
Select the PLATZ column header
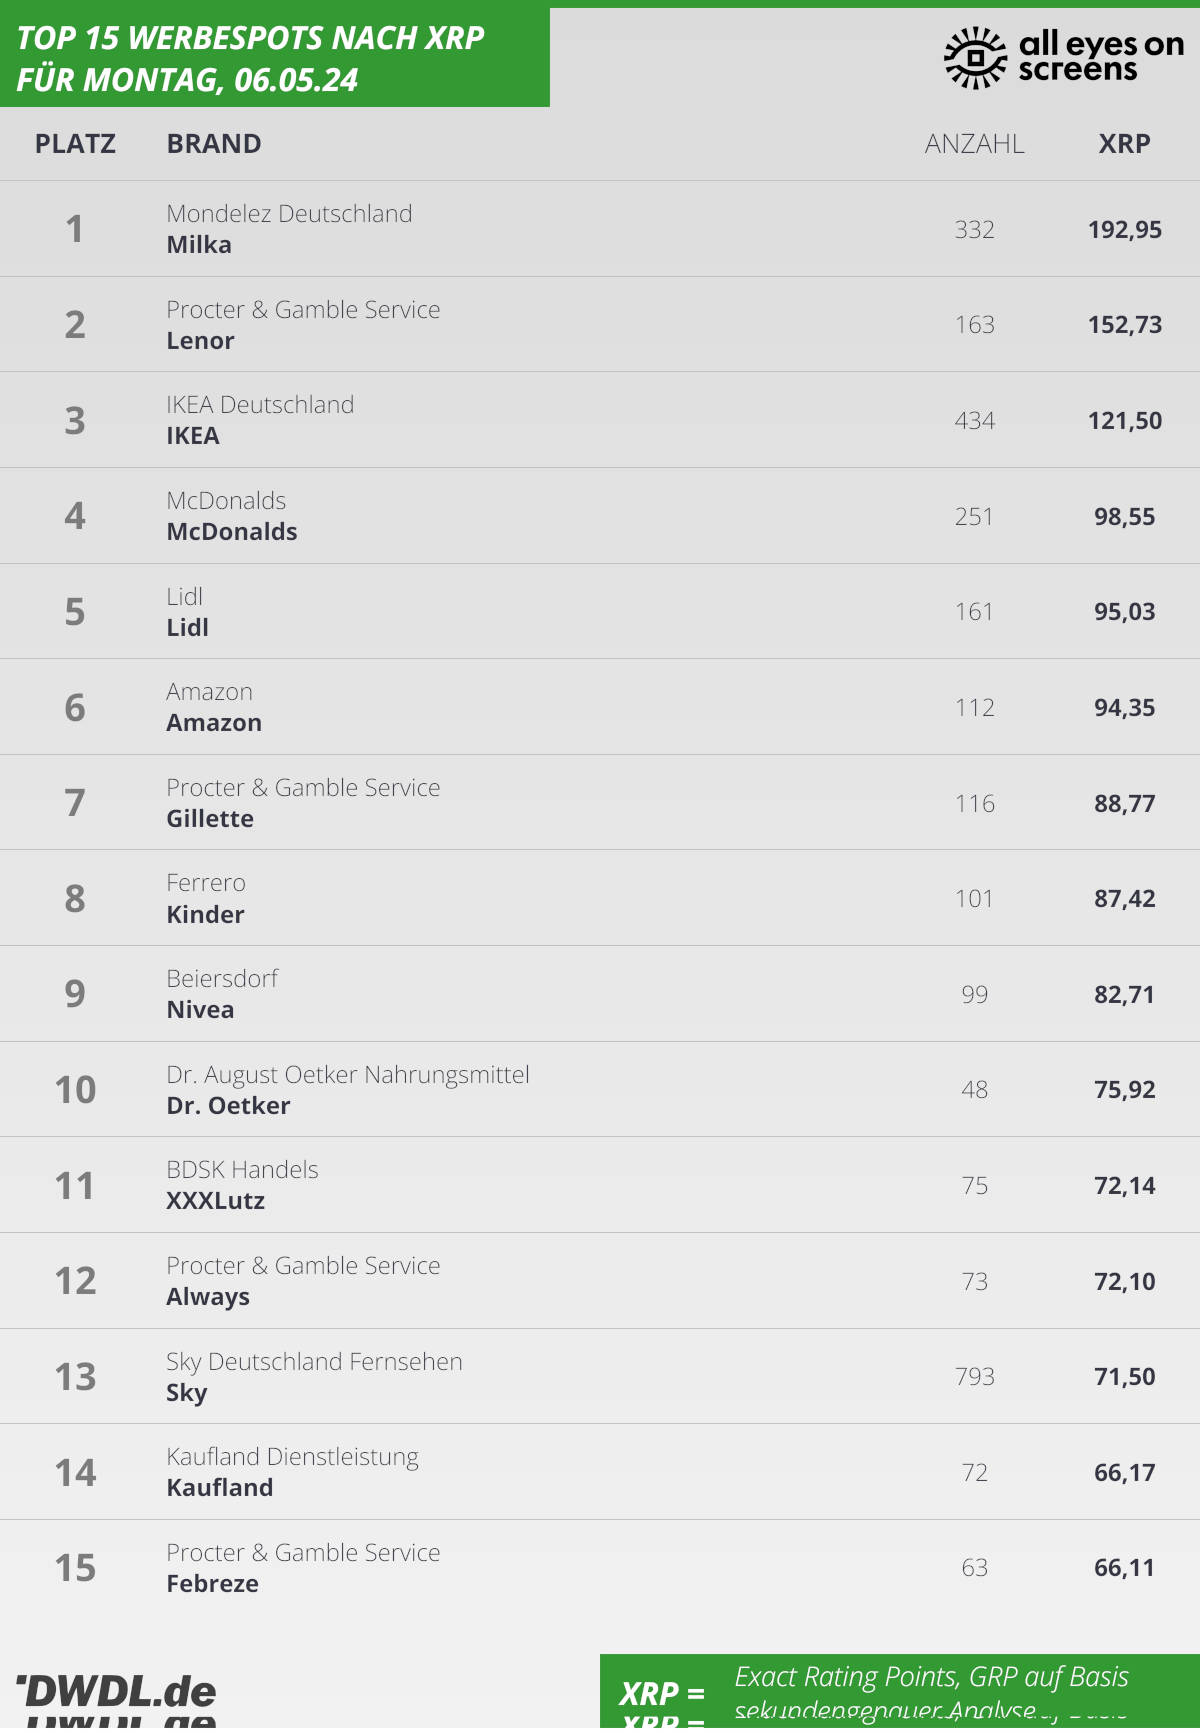point(75,144)
